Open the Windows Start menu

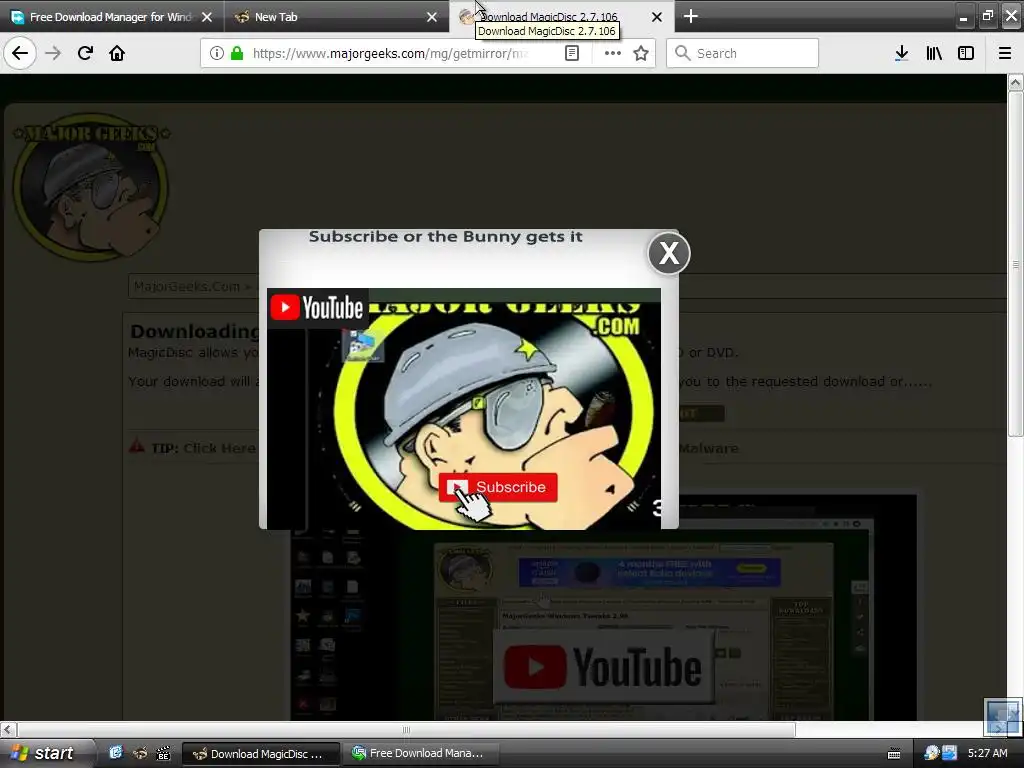tap(46, 753)
